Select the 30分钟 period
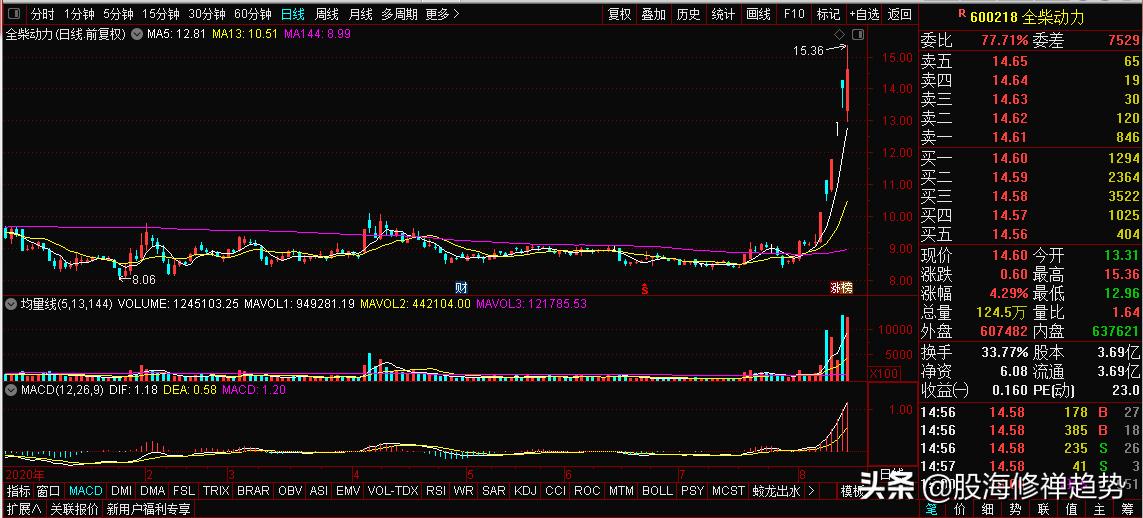1143x518 pixels. pos(207,14)
